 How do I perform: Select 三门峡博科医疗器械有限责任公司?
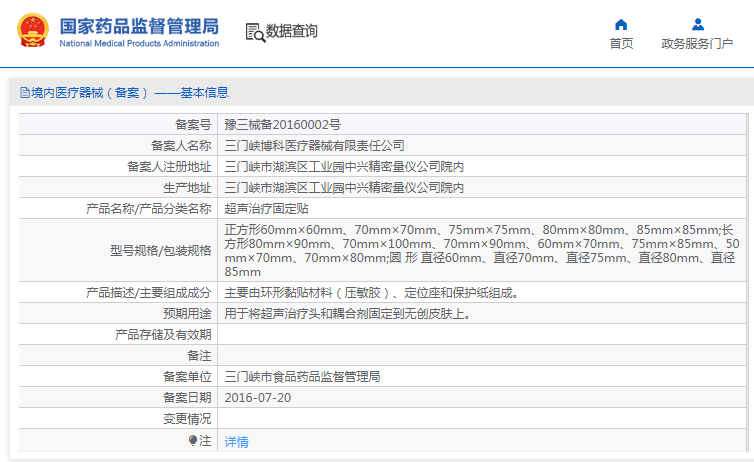click(314, 146)
